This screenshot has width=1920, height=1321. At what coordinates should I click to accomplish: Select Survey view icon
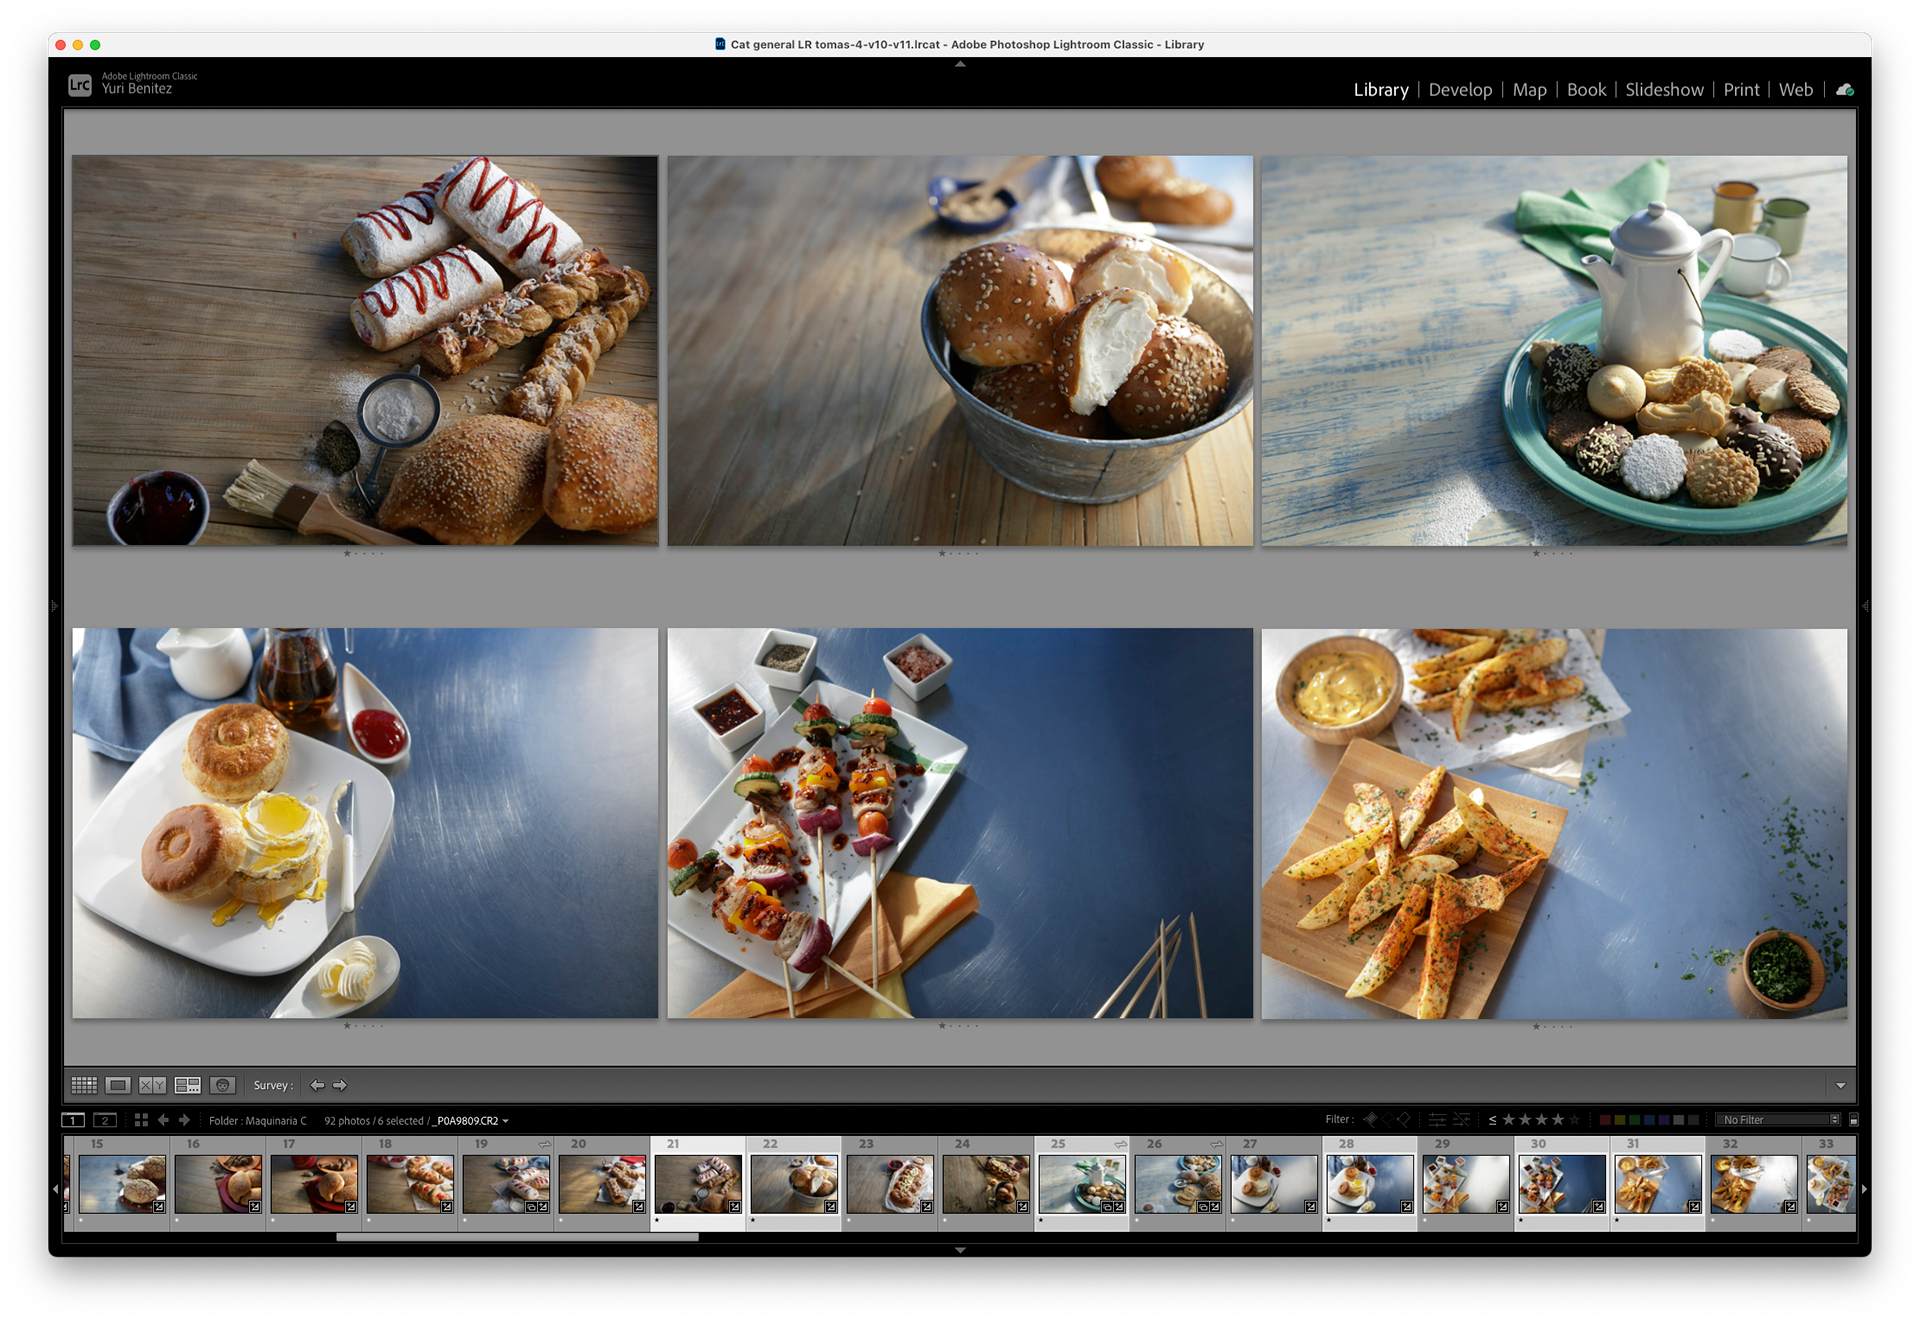pos(187,1085)
